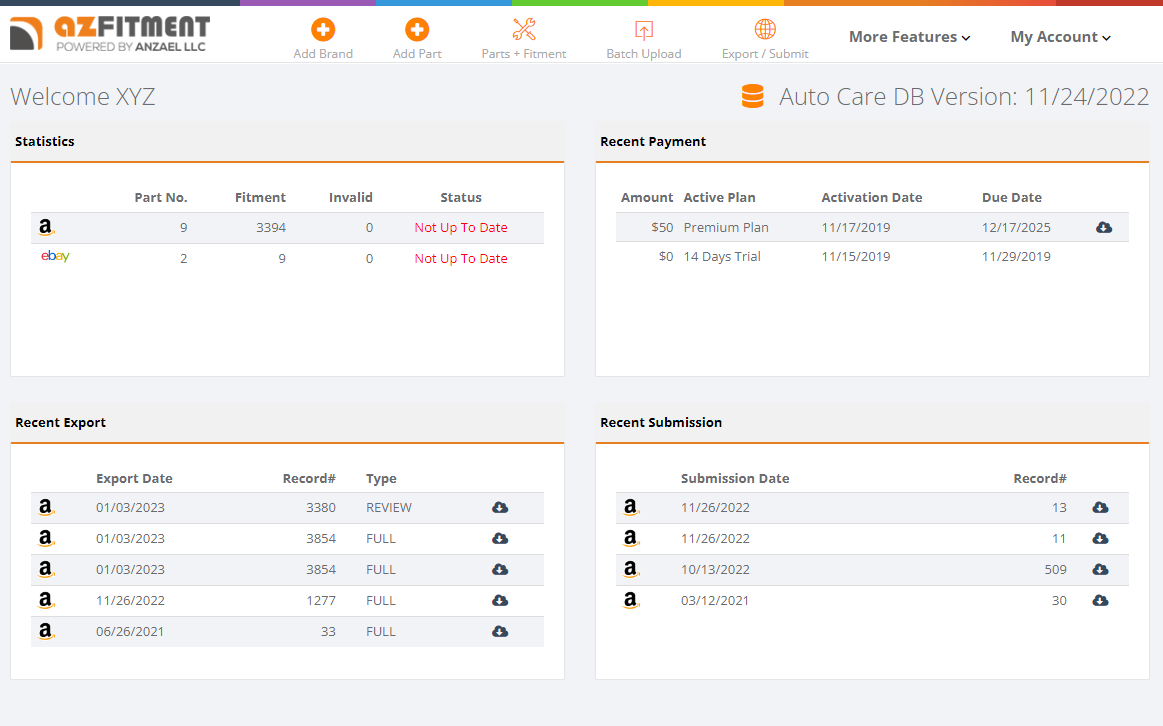1163x726 pixels.
Task: Click the Export / Submit label
Action: (x=765, y=53)
